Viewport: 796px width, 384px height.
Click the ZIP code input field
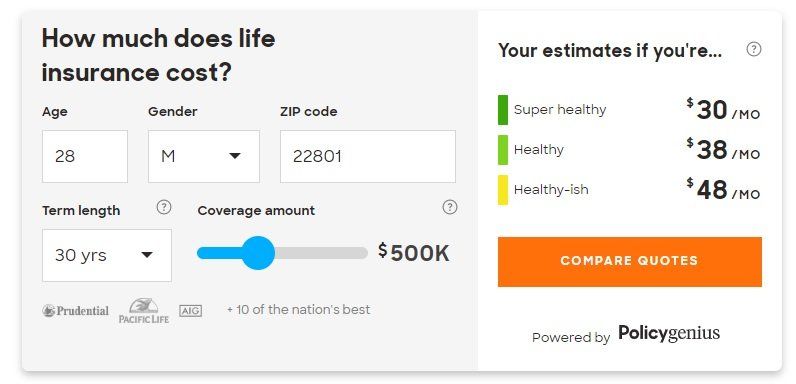368,156
